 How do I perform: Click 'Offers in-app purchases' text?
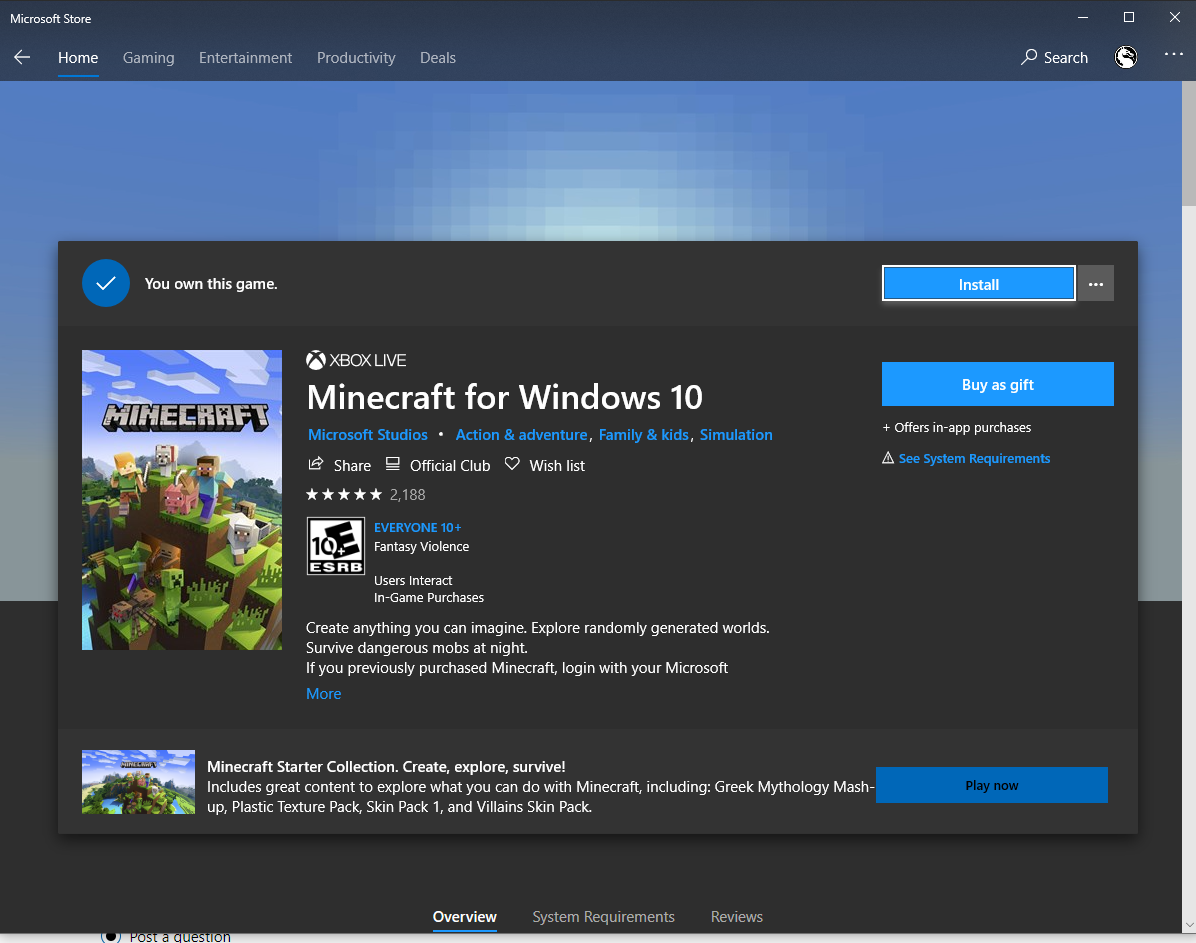[956, 427]
